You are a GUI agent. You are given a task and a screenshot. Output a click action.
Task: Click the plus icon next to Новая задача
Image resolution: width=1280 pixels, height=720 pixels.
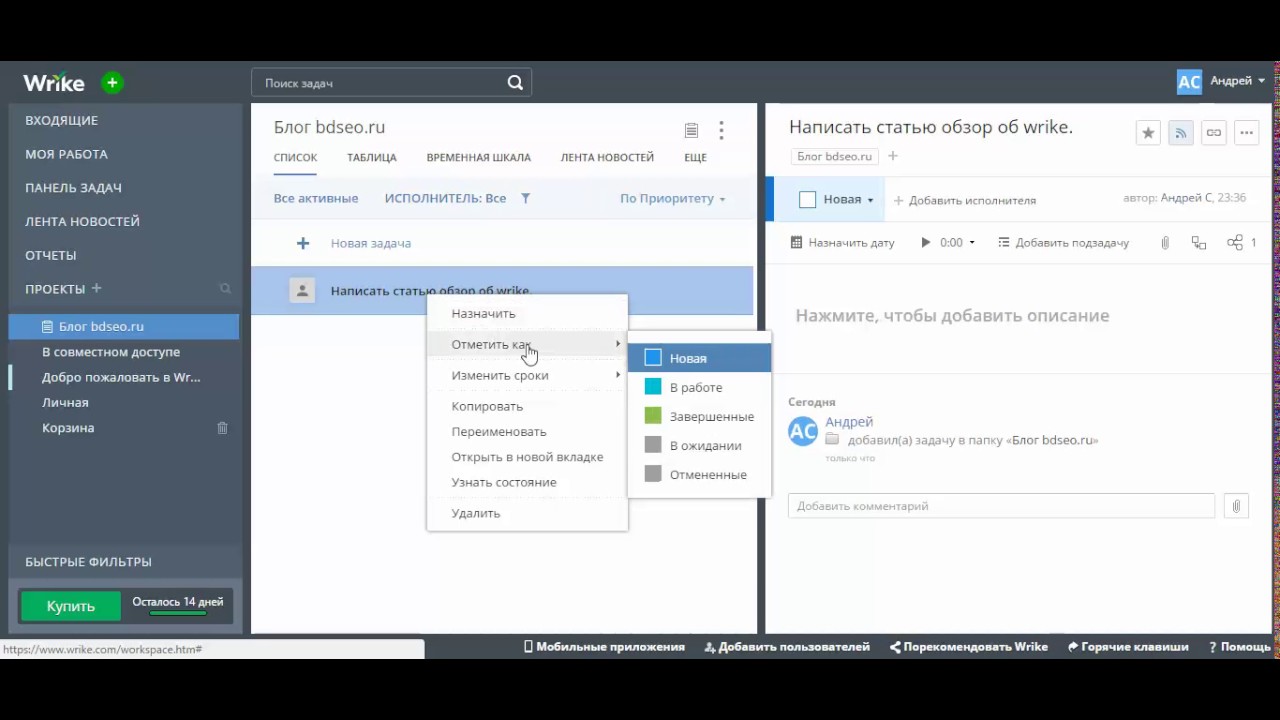(303, 243)
